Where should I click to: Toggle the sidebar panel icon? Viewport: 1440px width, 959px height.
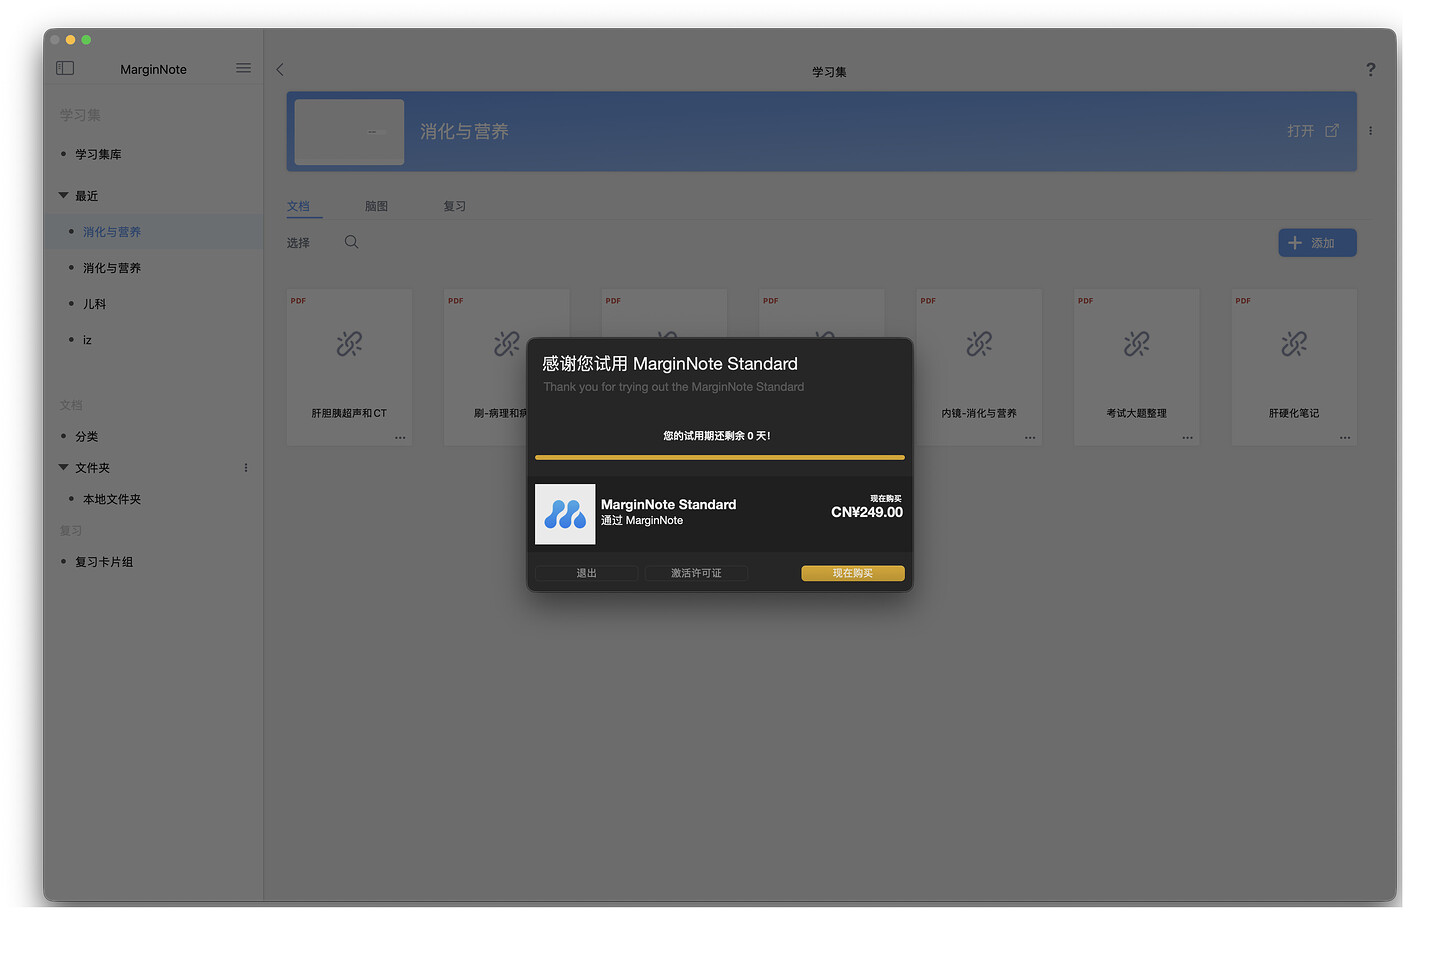pos(65,68)
